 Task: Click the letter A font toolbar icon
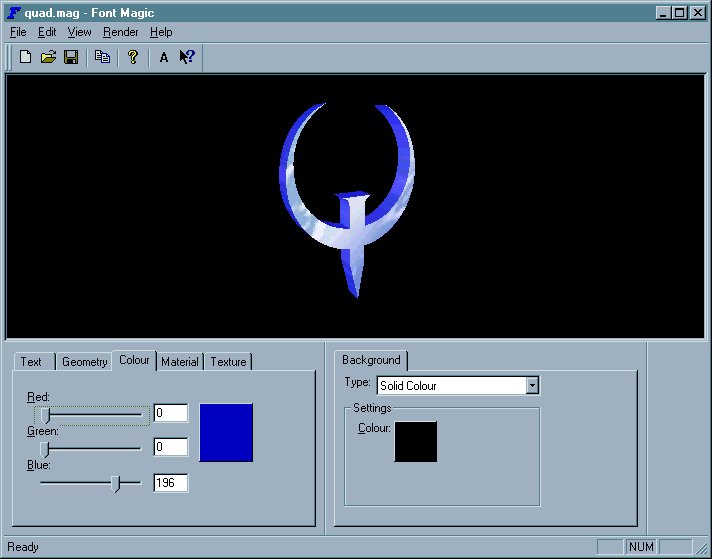click(163, 57)
